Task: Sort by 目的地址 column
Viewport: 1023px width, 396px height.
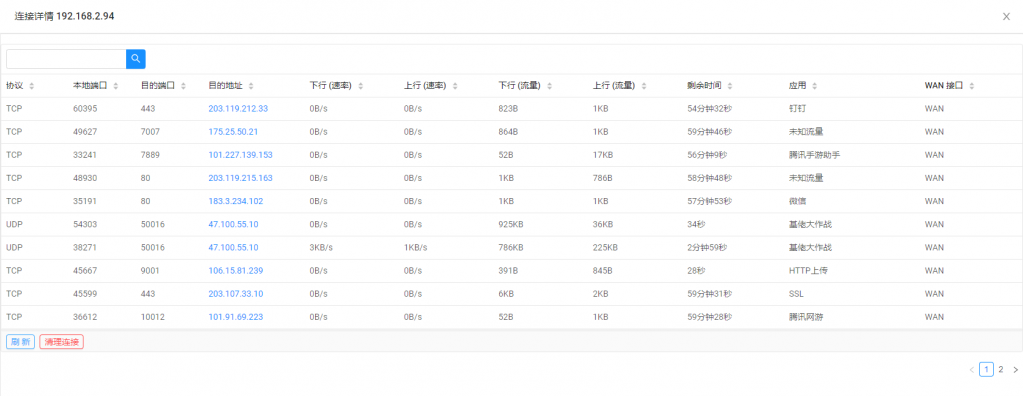Action: click(x=251, y=86)
